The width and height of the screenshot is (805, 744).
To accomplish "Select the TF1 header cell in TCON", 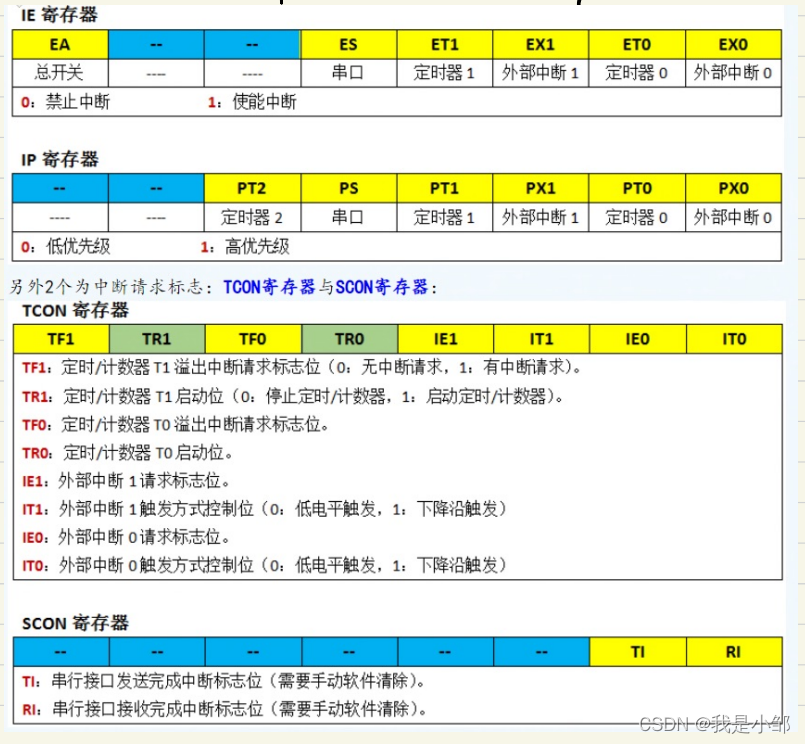I will (61, 339).
